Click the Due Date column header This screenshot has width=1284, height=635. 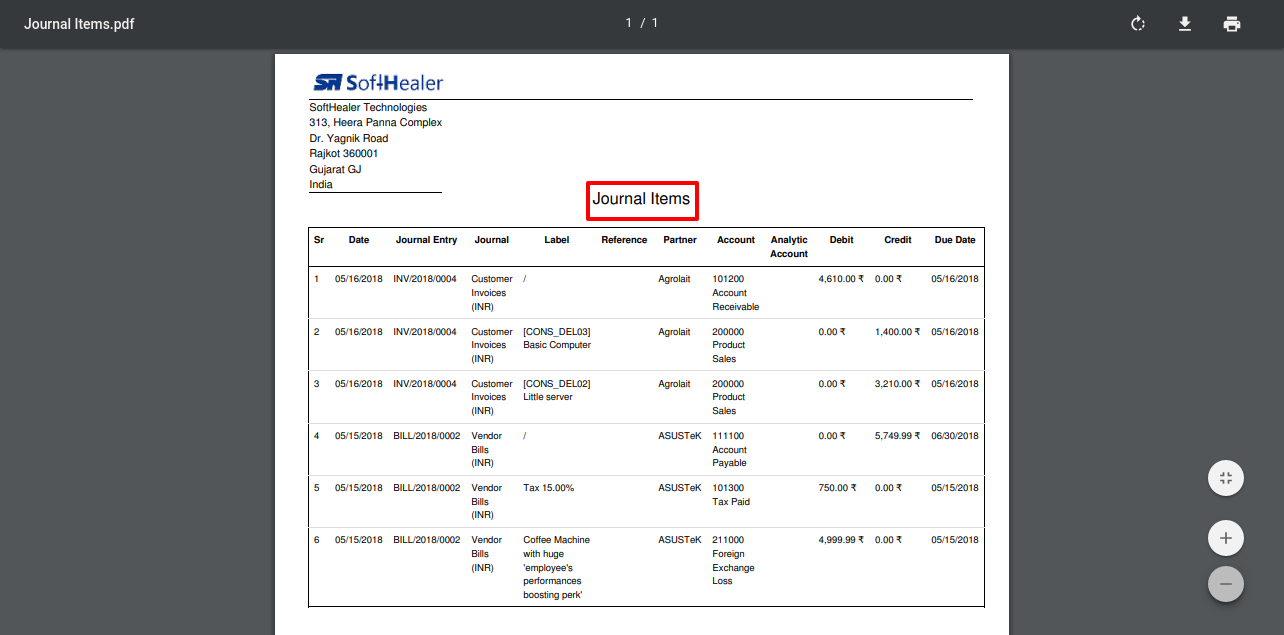955,240
